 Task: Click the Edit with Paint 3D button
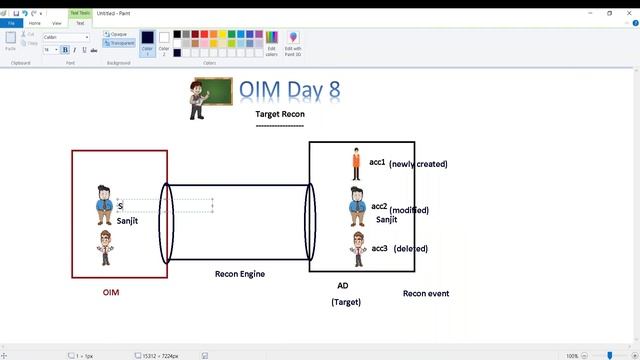tap(293, 43)
